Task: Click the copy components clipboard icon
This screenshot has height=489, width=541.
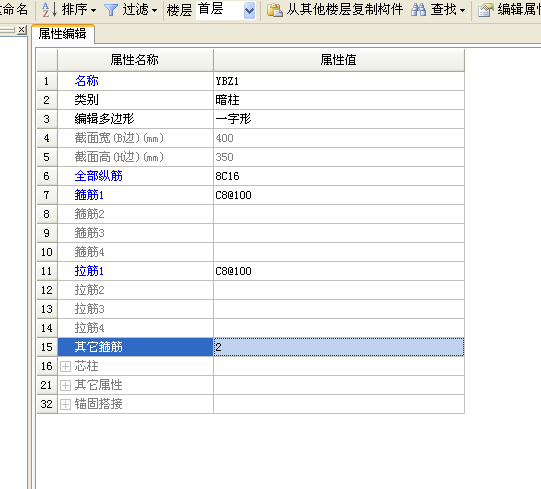Action: 275,10
